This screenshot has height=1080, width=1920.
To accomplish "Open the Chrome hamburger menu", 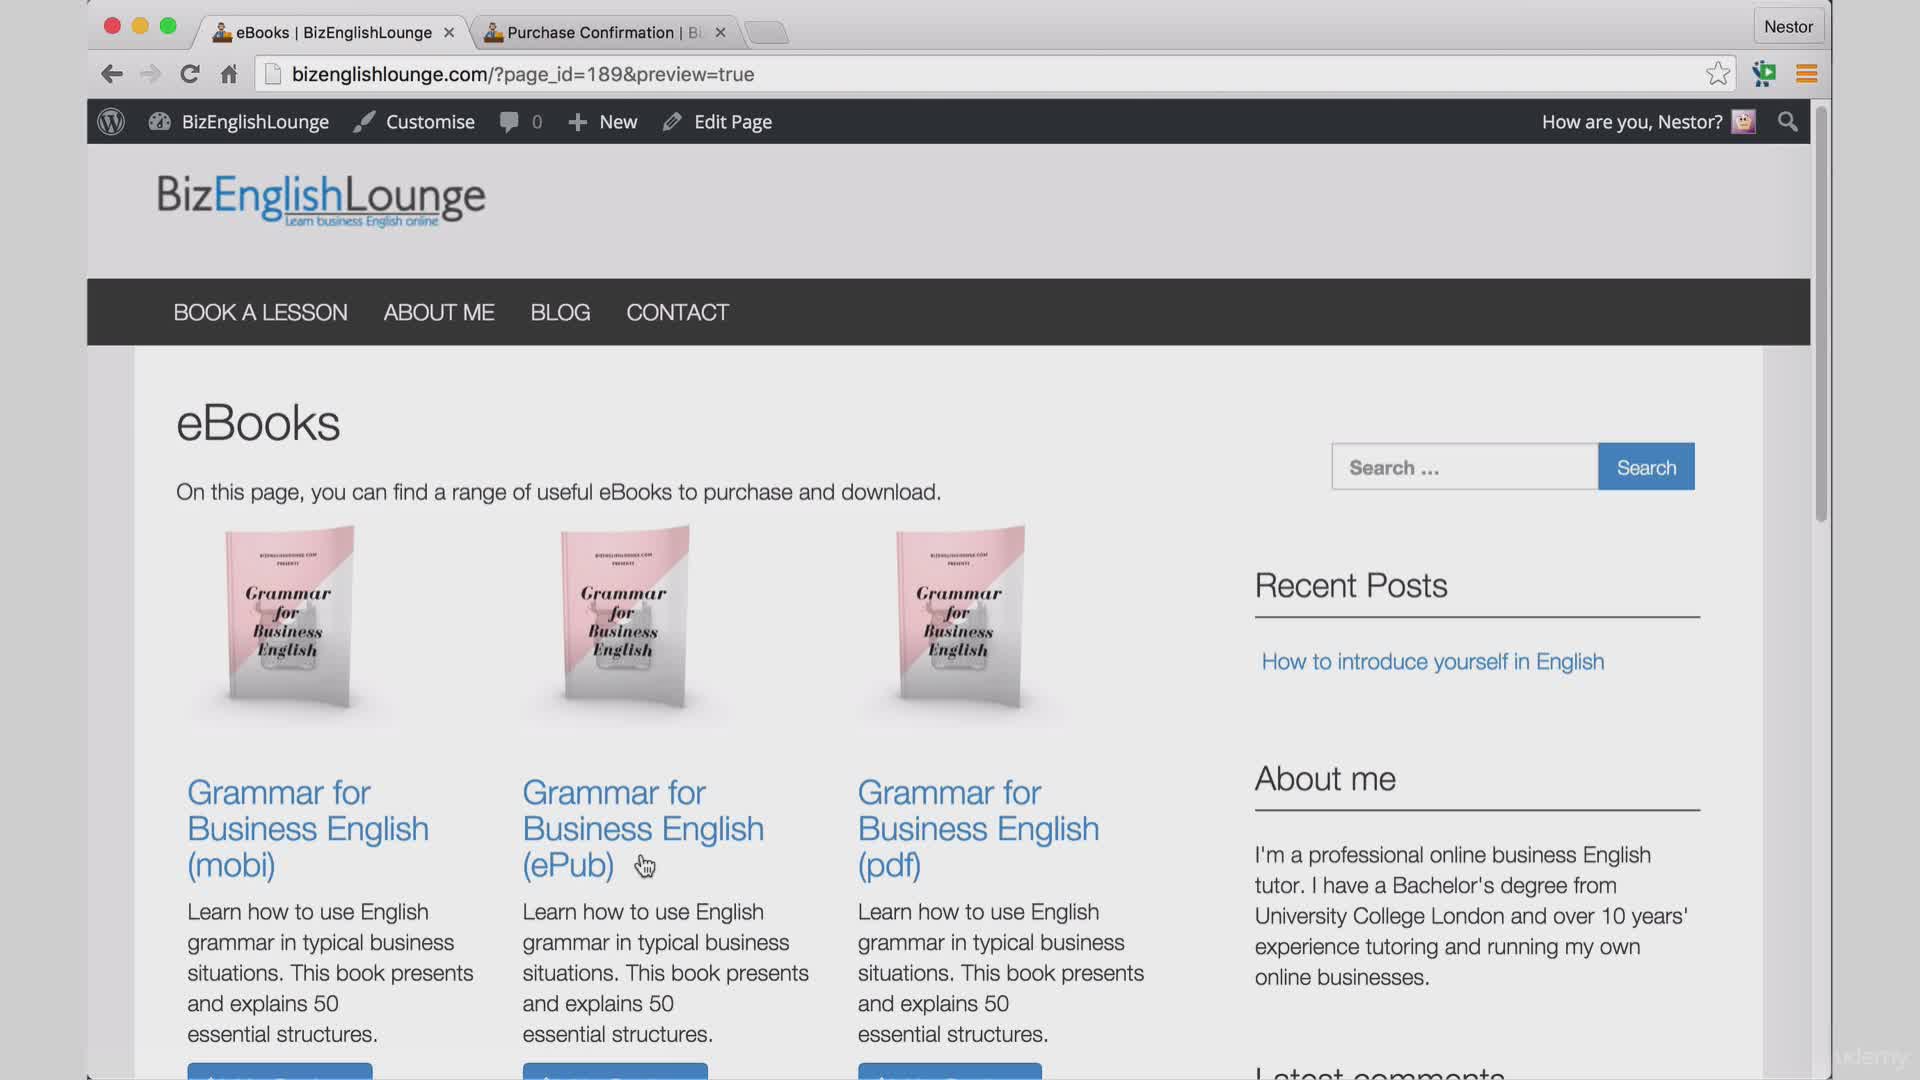I will tap(1806, 74).
